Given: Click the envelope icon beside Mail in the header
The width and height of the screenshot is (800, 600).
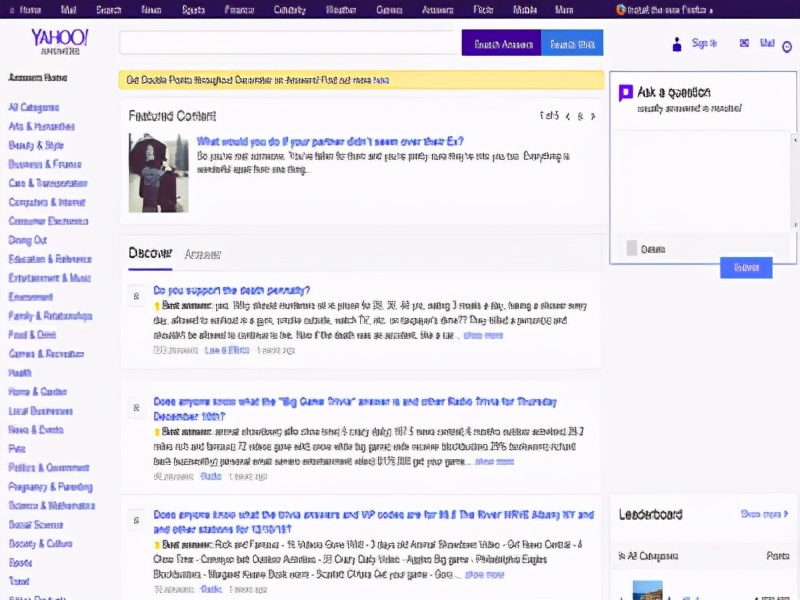Looking at the screenshot, I should tap(744, 43).
